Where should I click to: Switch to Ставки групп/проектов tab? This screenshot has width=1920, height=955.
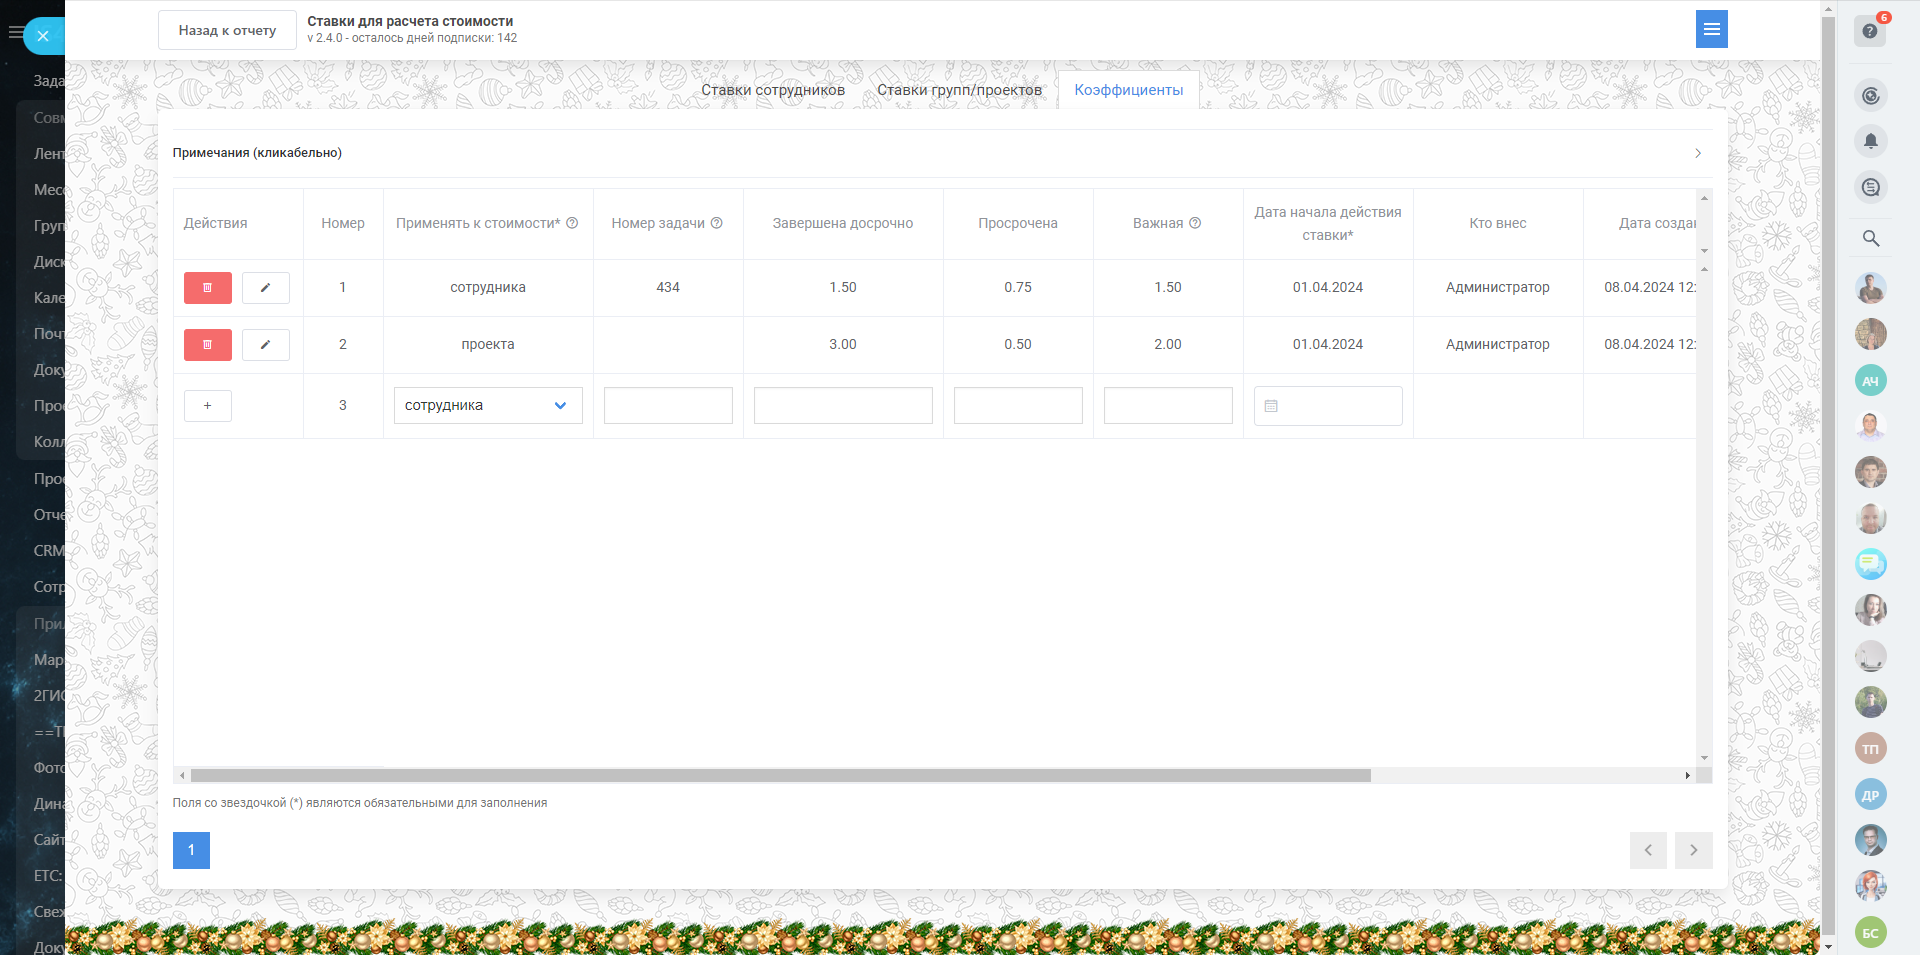click(x=959, y=90)
